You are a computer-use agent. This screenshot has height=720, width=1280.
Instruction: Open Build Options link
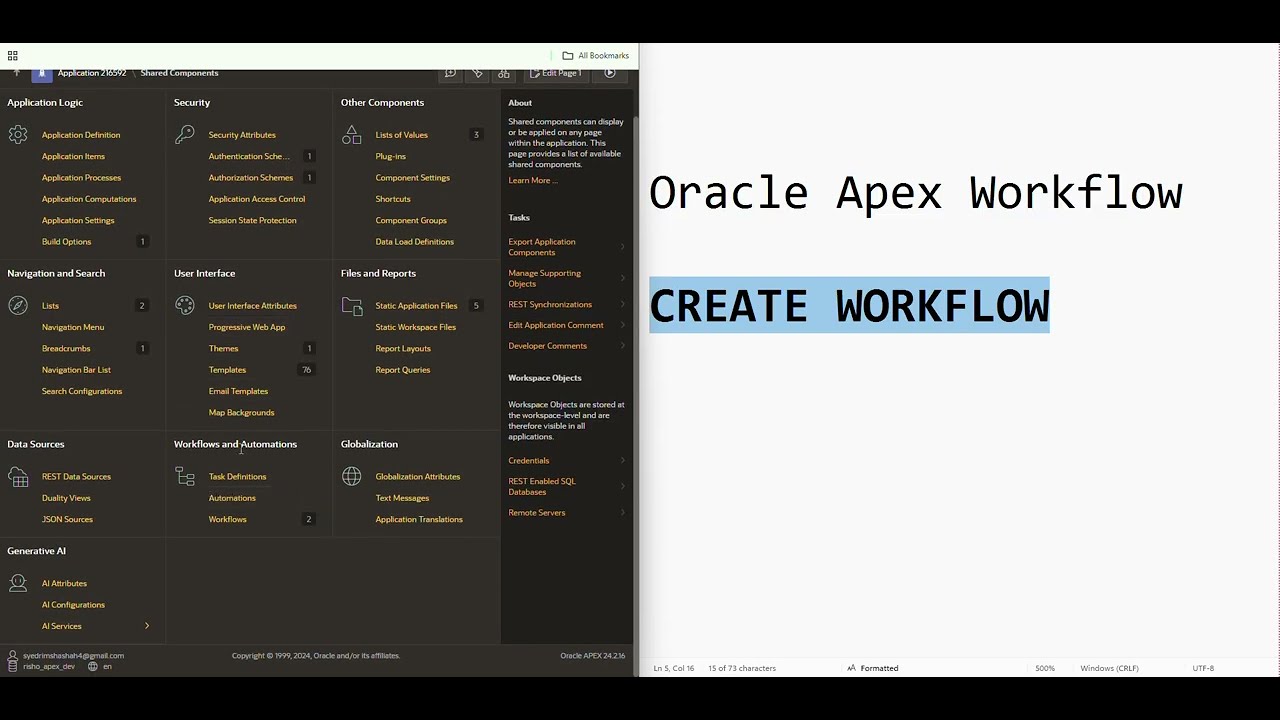[66, 242]
